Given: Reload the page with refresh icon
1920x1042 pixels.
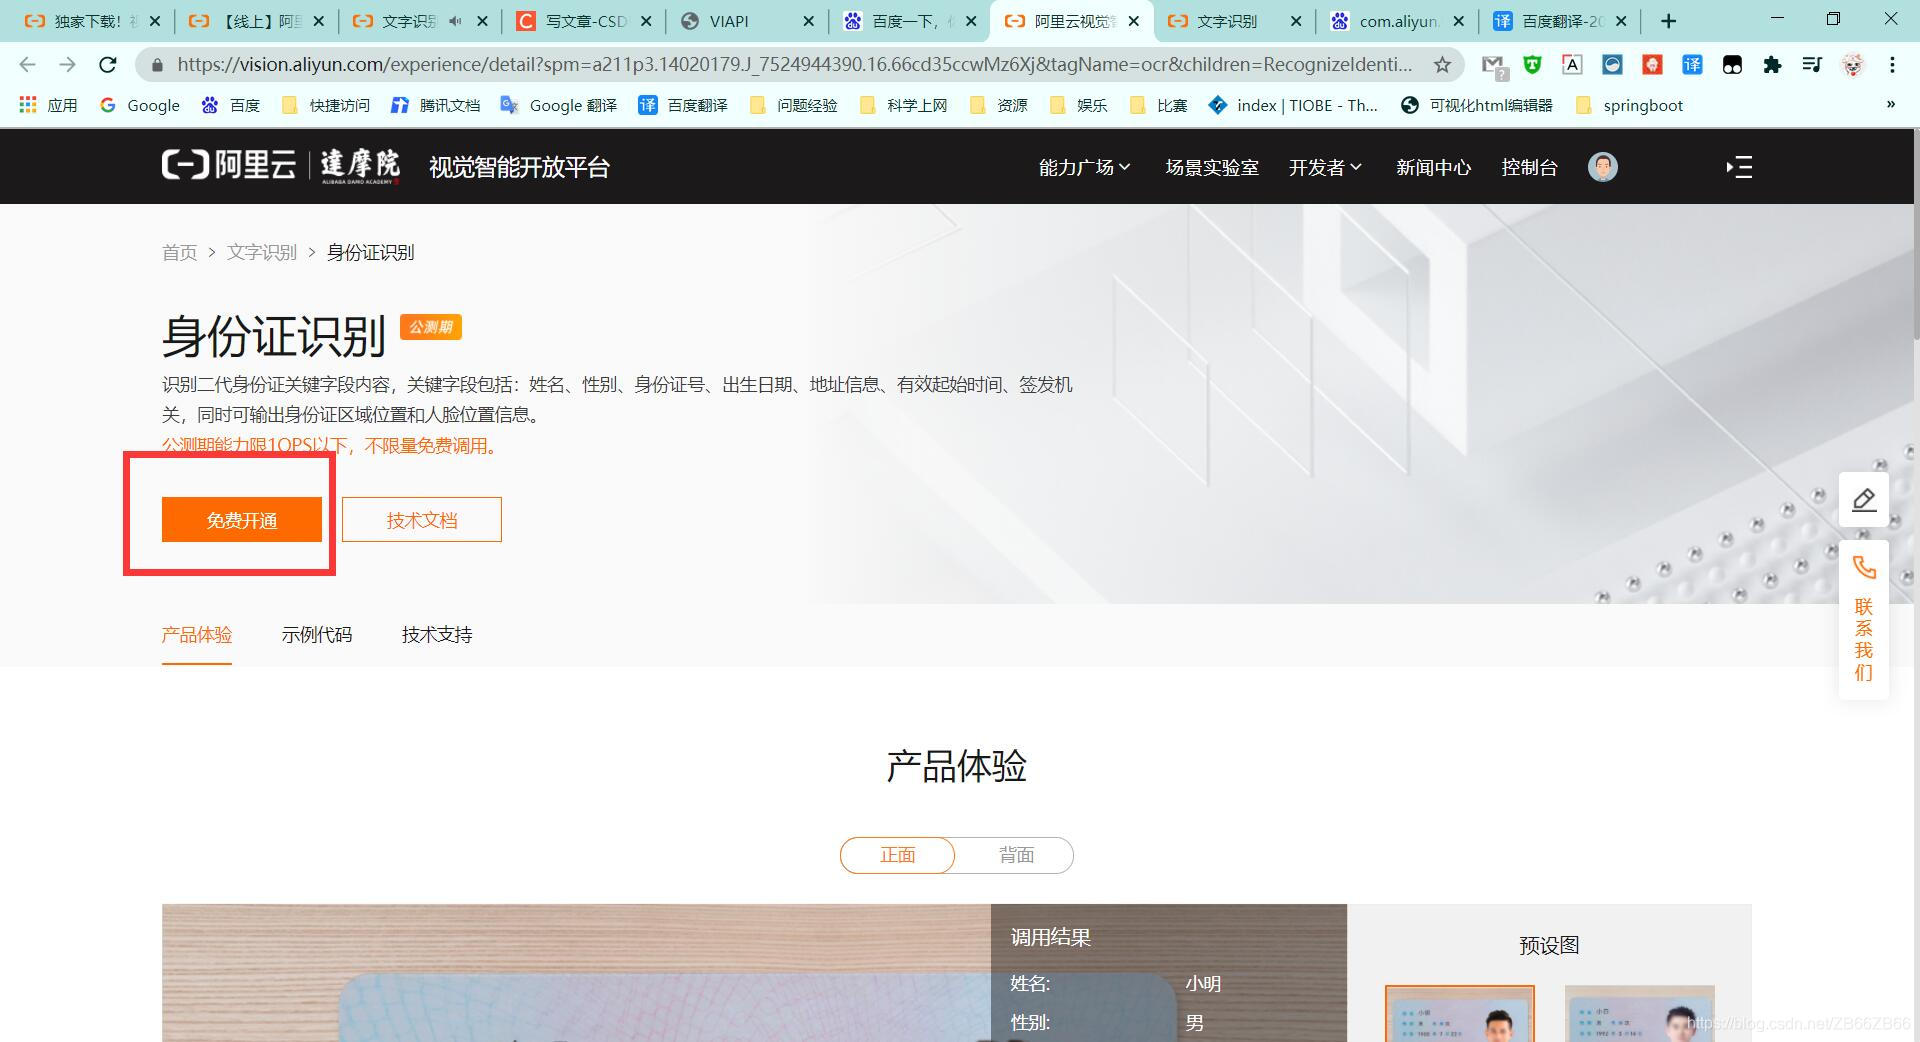Looking at the screenshot, I should (x=107, y=65).
